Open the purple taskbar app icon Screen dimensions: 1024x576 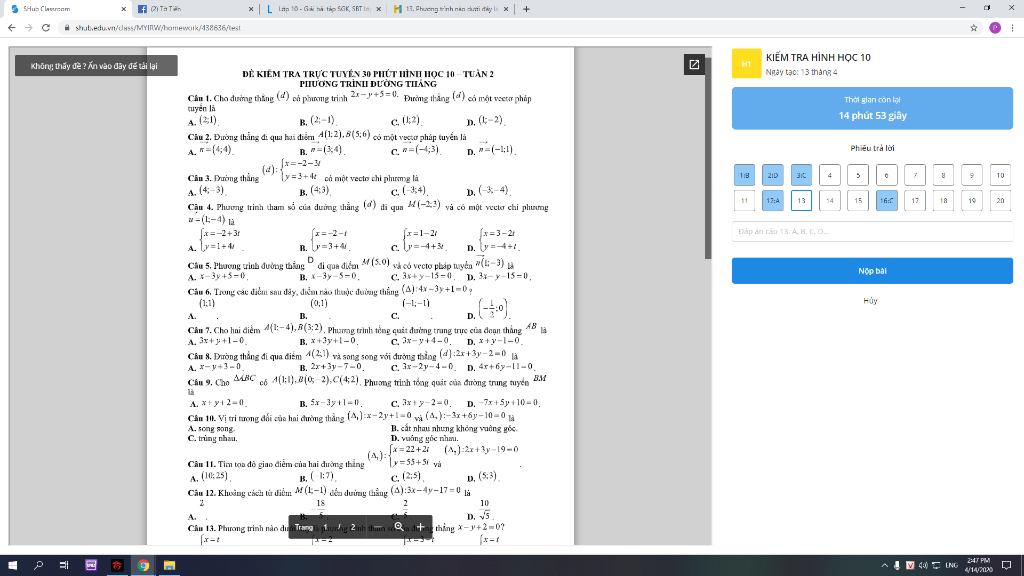[x=91, y=565]
